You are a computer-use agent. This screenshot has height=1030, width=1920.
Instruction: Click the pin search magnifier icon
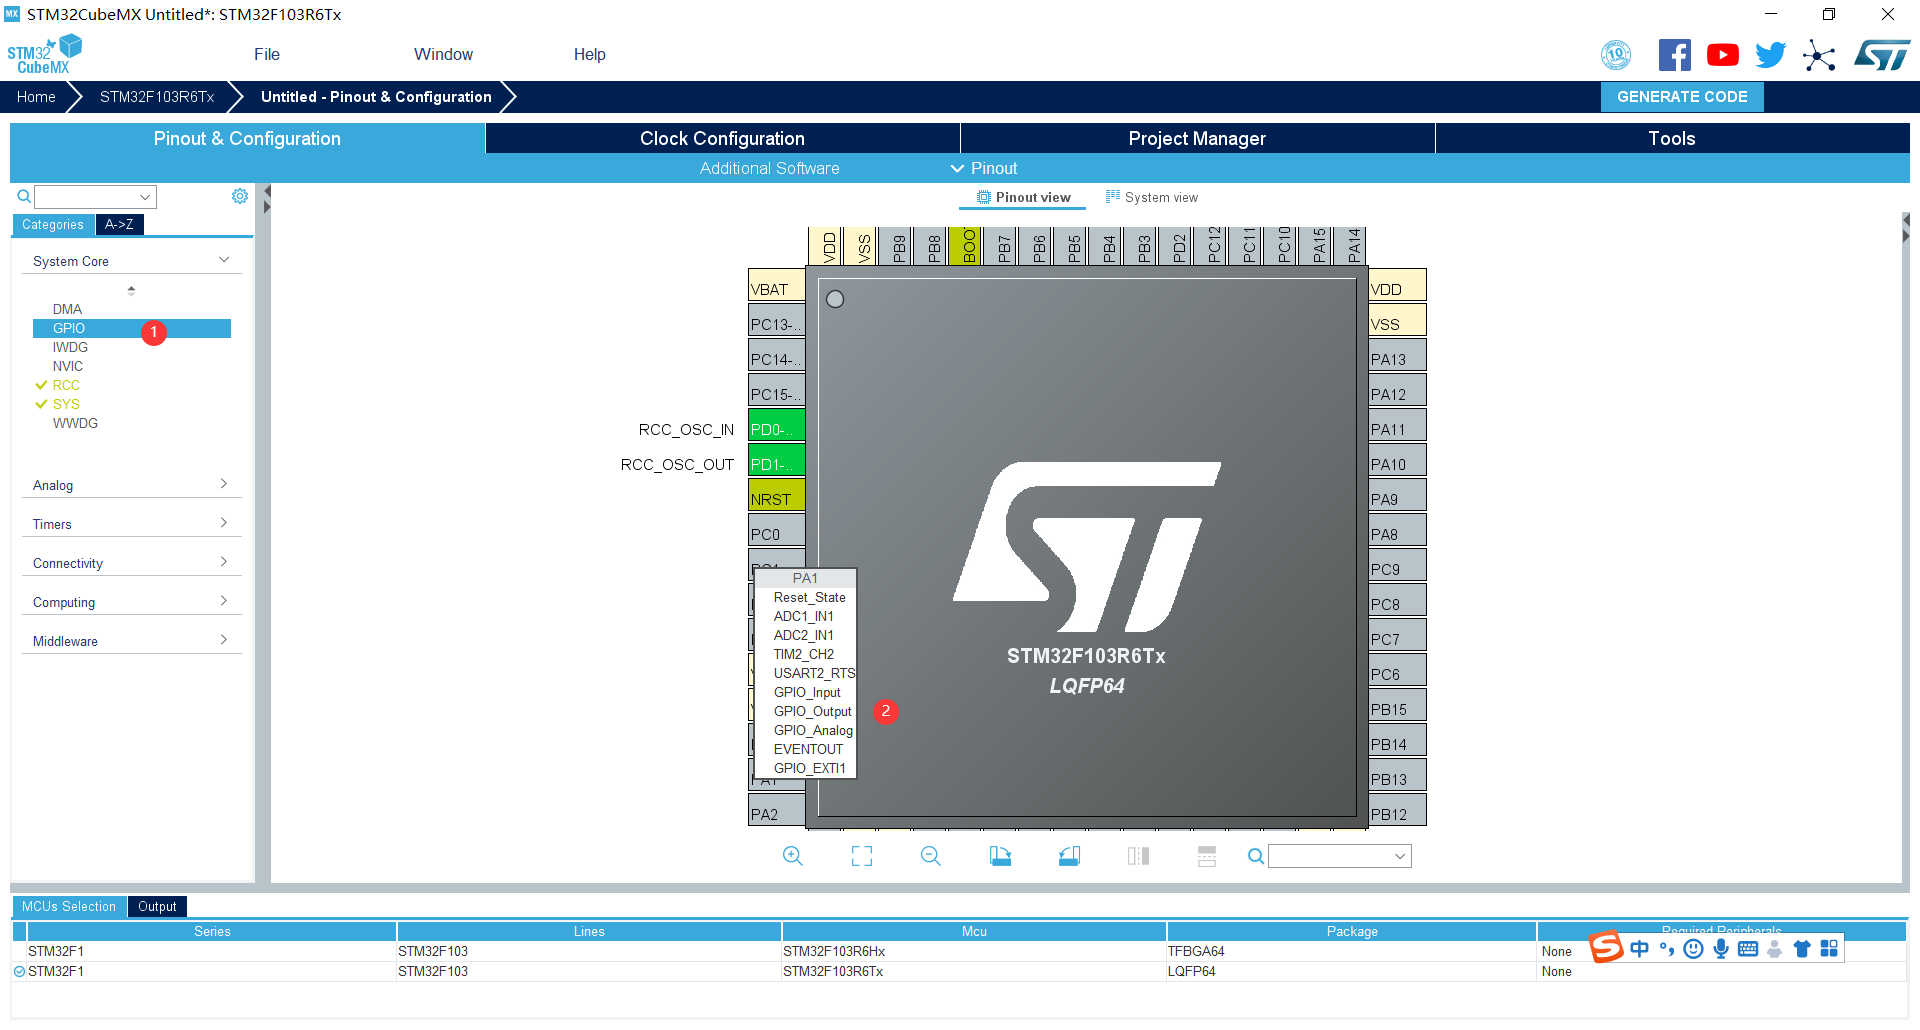(x=1256, y=856)
